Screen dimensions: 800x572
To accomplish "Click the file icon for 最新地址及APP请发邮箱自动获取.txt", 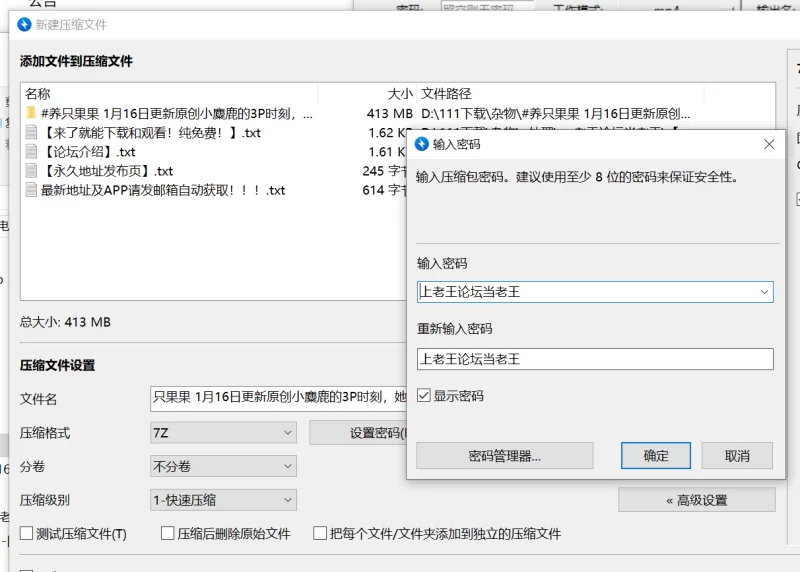I will coord(31,190).
